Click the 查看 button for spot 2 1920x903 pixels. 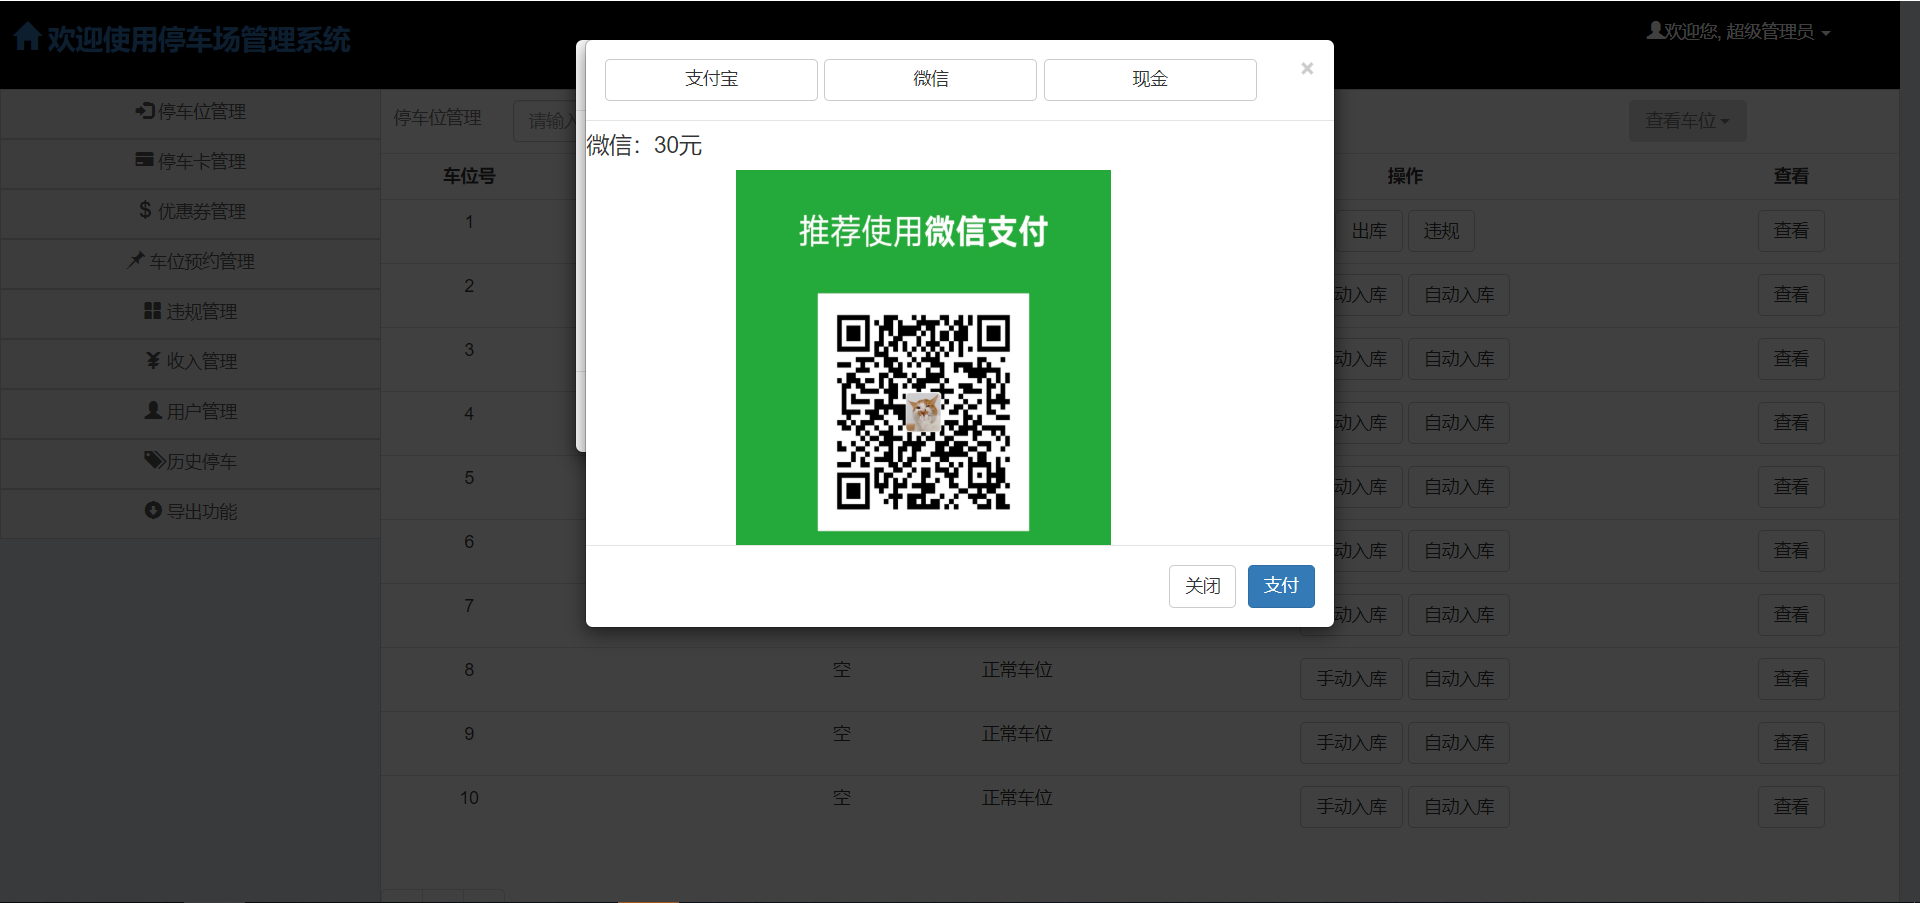tap(1791, 295)
